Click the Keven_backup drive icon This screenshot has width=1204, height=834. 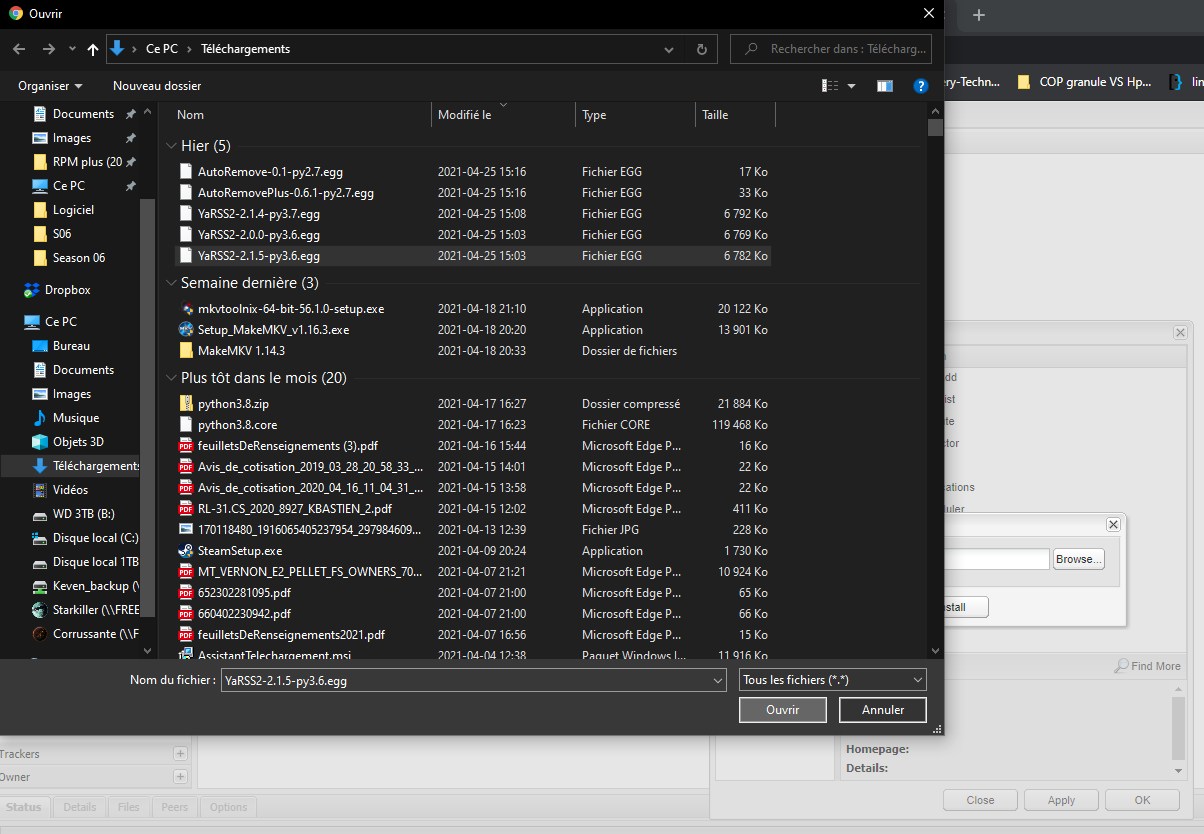click(40, 586)
